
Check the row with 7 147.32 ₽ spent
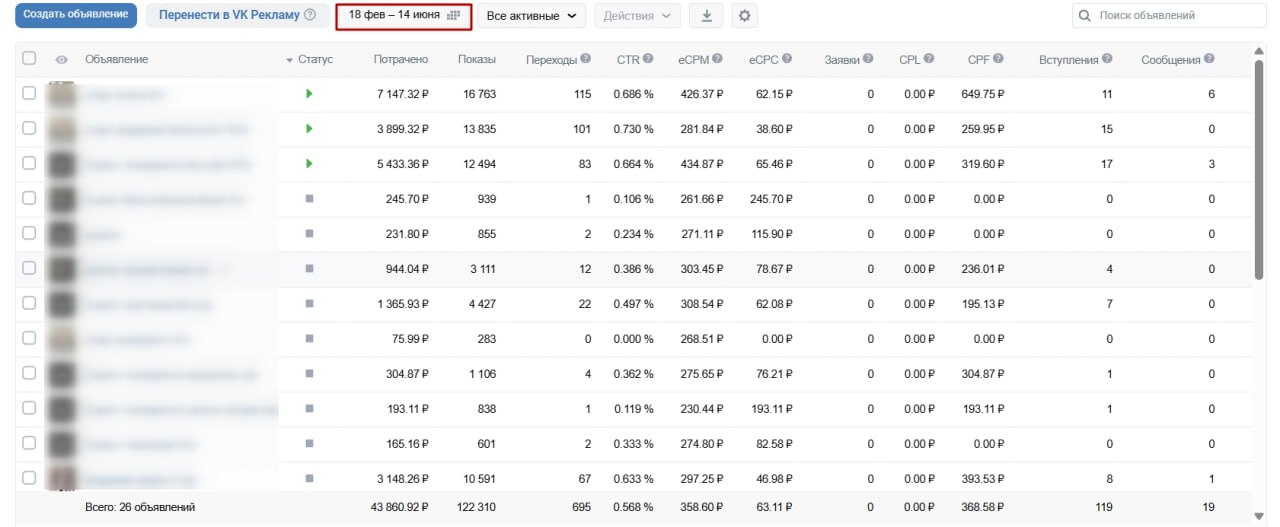coord(29,93)
